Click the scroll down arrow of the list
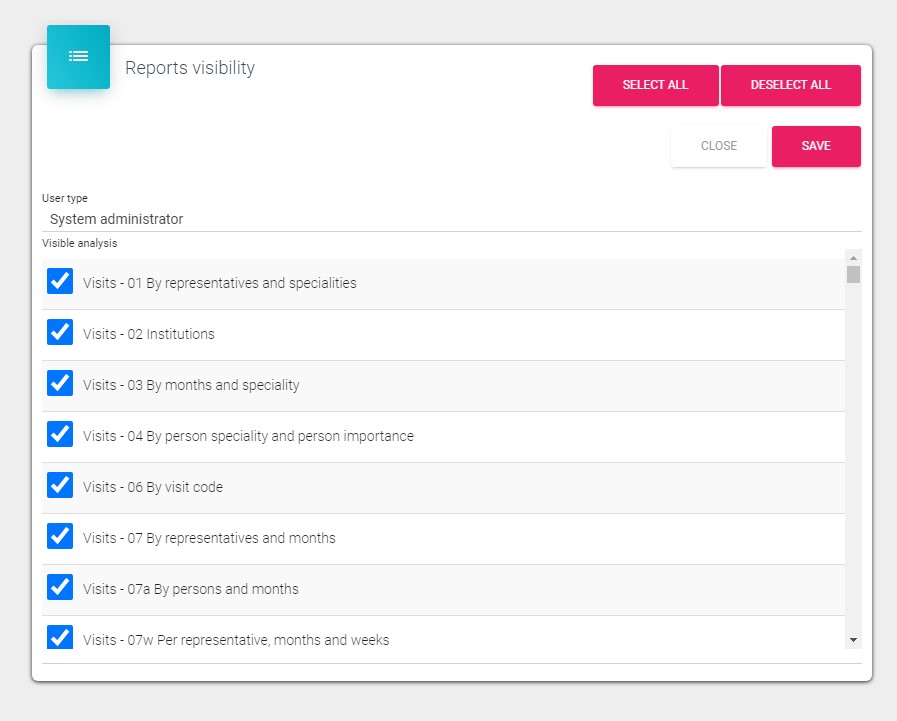 tap(853, 638)
